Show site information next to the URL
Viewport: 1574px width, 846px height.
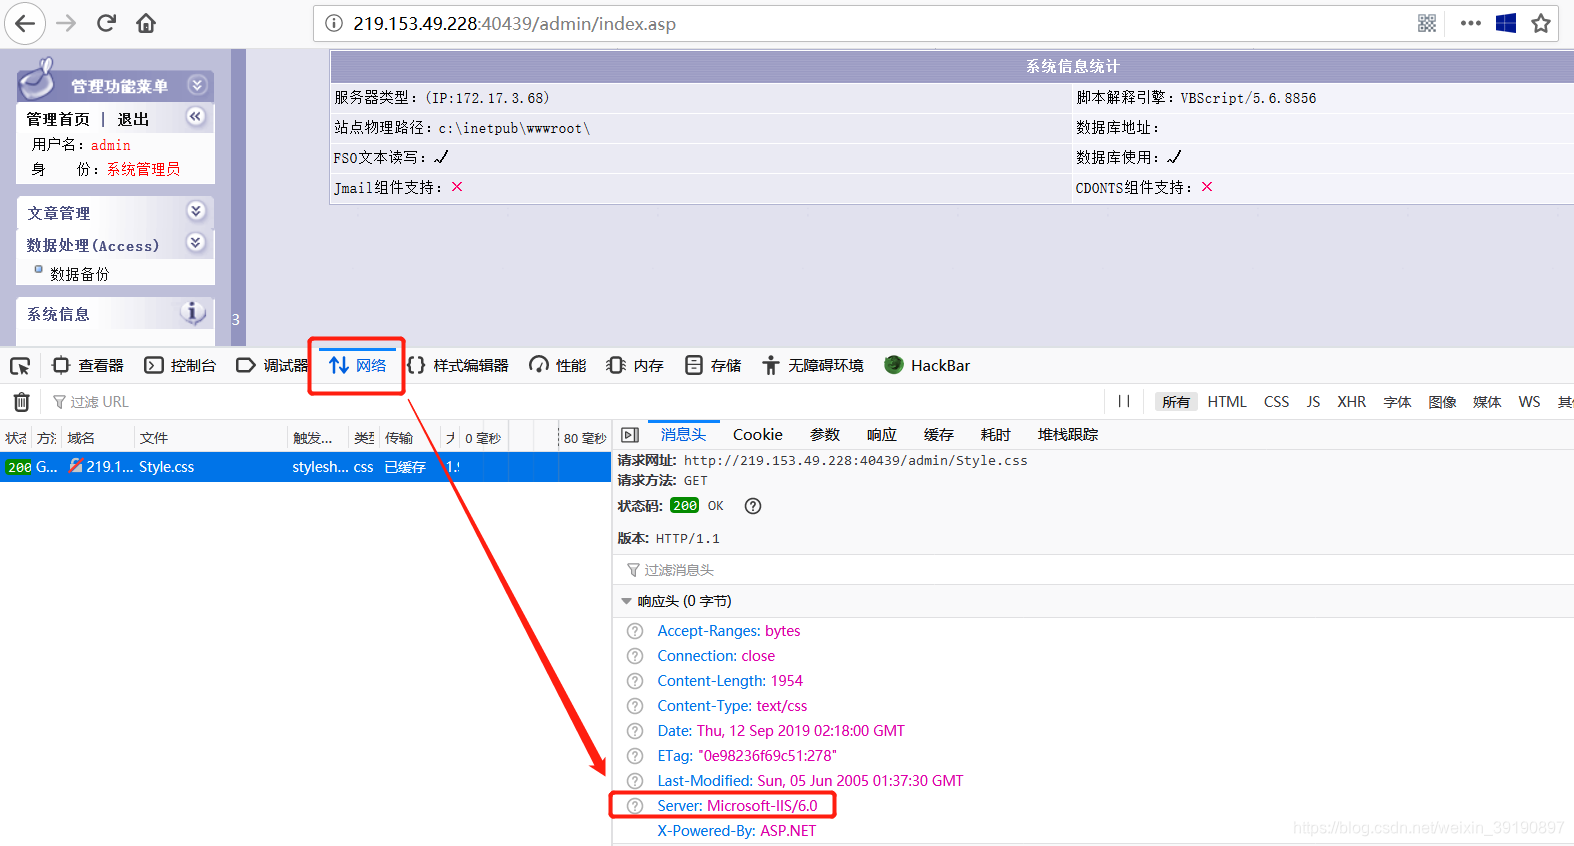click(x=335, y=23)
